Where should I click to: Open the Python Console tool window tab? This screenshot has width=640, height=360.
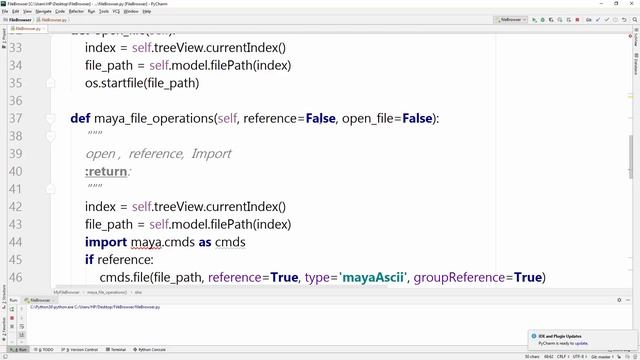coord(150,350)
